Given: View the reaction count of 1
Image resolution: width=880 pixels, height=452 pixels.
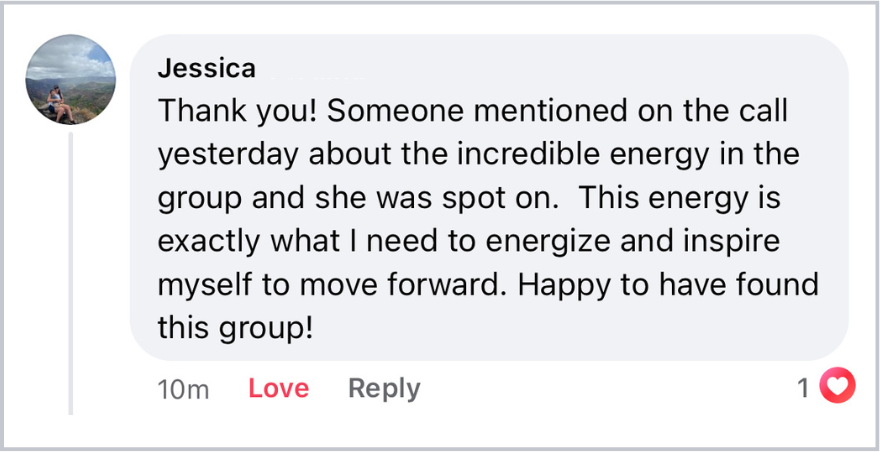Looking at the screenshot, I should (x=803, y=388).
